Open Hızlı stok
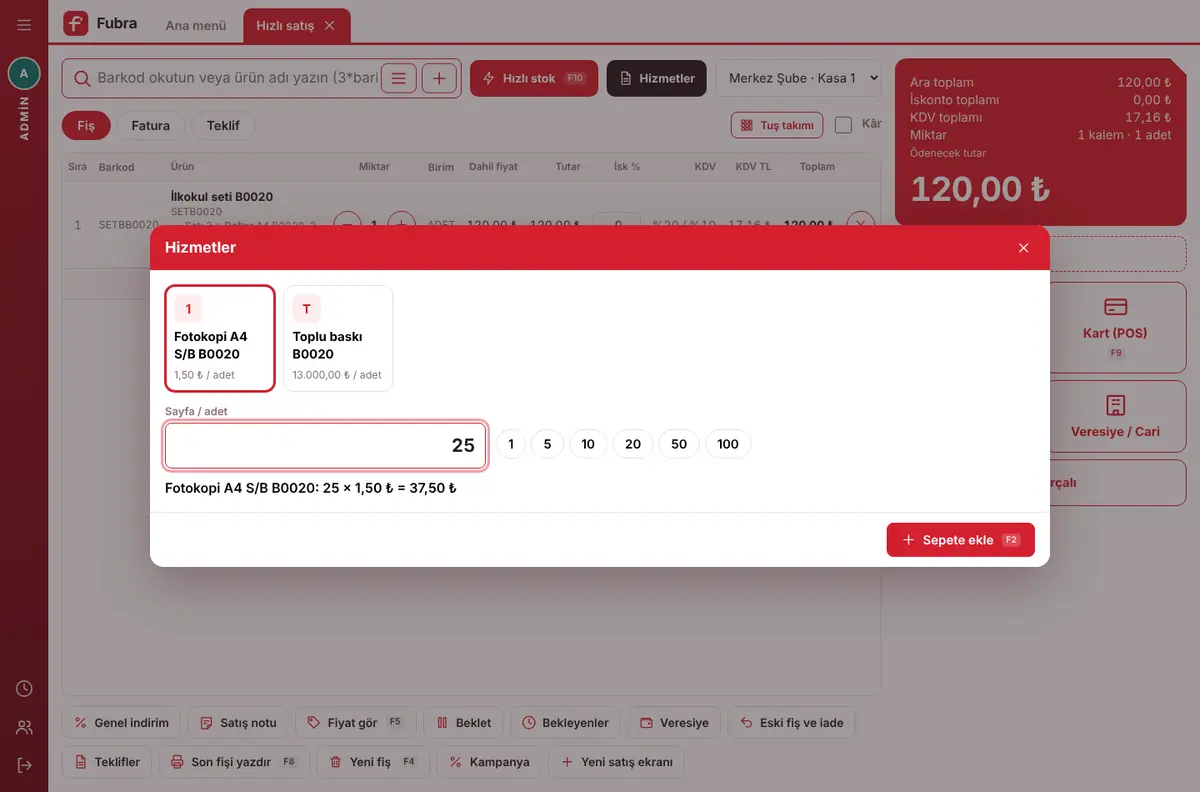This screenshot has width=1200, height=792. (x=534, y=78)
